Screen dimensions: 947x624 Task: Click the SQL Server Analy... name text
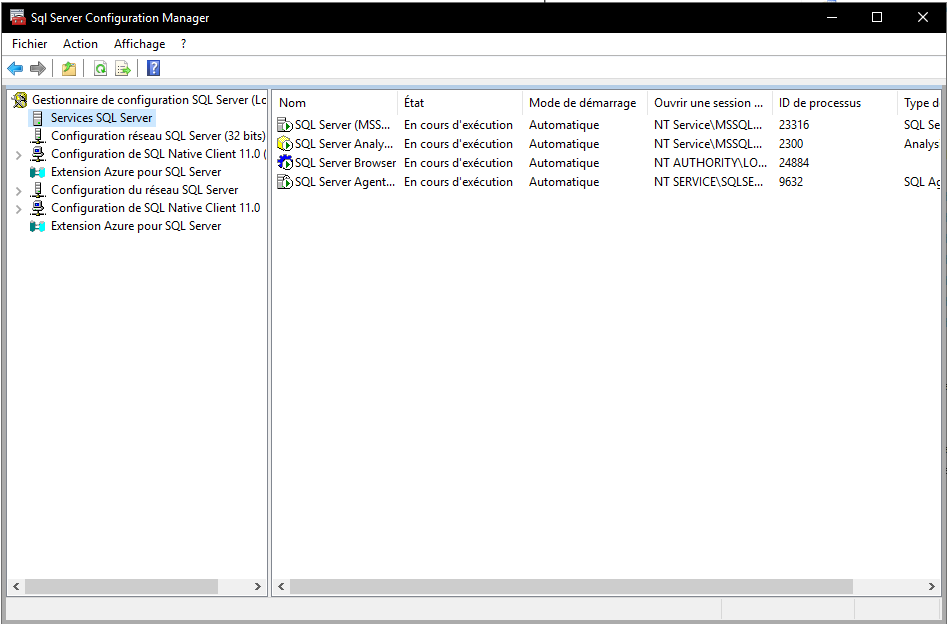point(343,144)
